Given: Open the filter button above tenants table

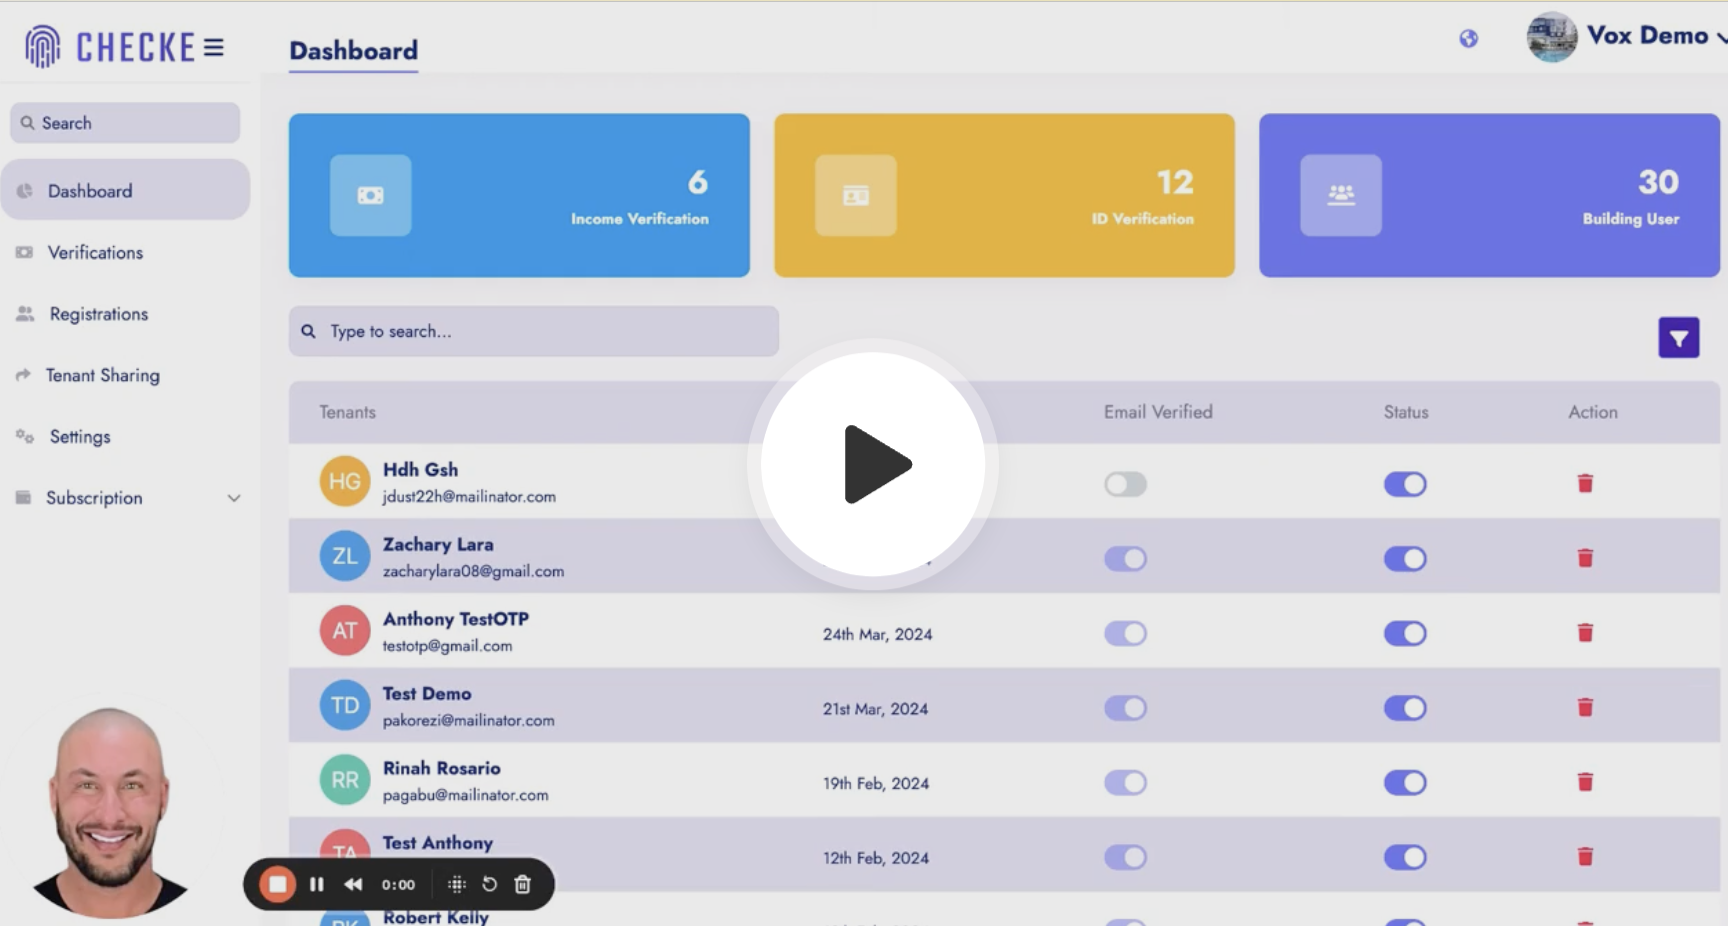Looking at the screenshot, I should point(1679,338).
